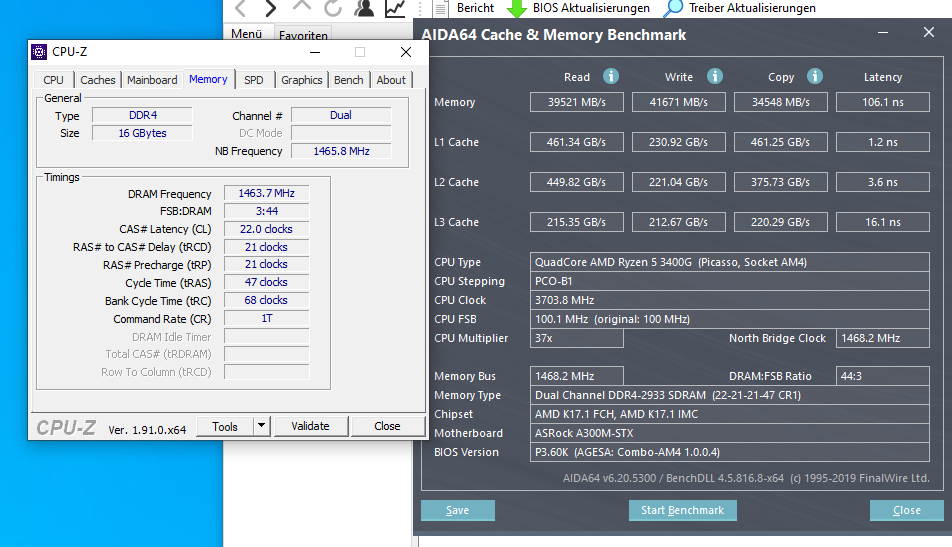Switch to the CPU tab in CPU-Z
The height and width of the screenshot is (547, 952).
click(x=53, y=80)
